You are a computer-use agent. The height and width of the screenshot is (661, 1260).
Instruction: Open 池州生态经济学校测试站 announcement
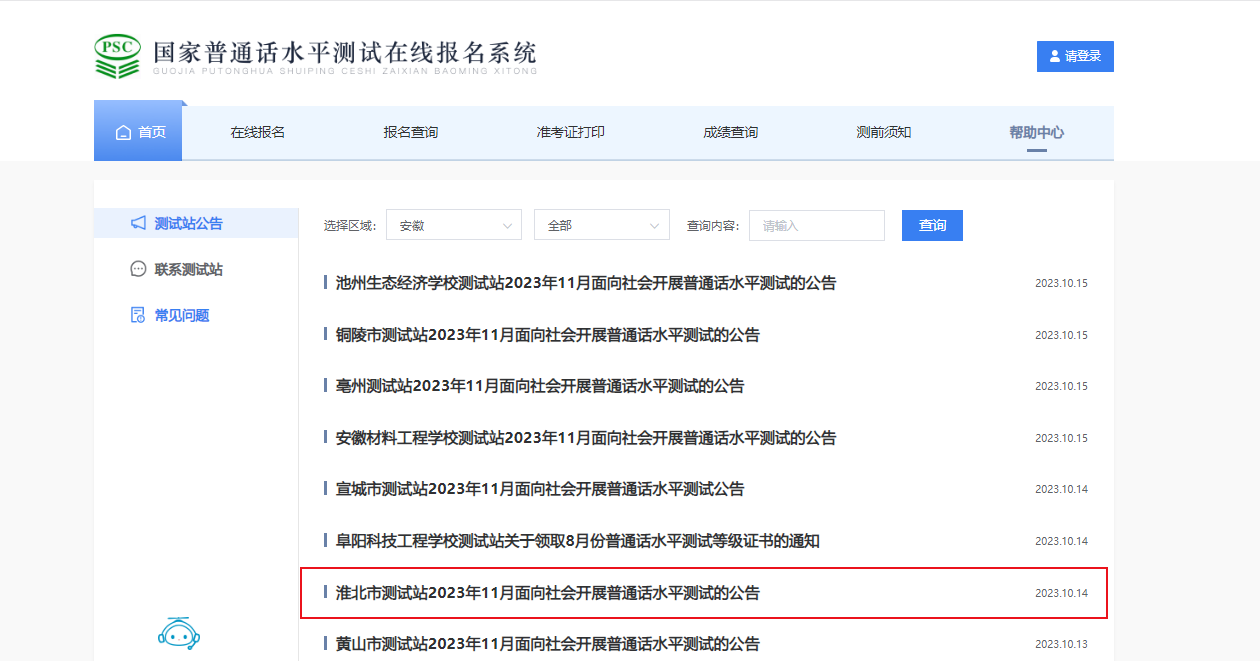pyautogui.click(x=585, y=283)
